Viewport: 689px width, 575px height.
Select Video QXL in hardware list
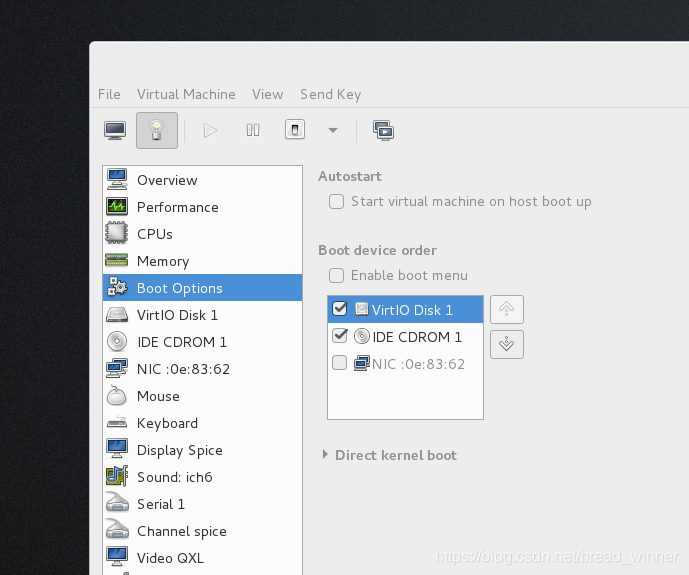[x=203, y=558]
